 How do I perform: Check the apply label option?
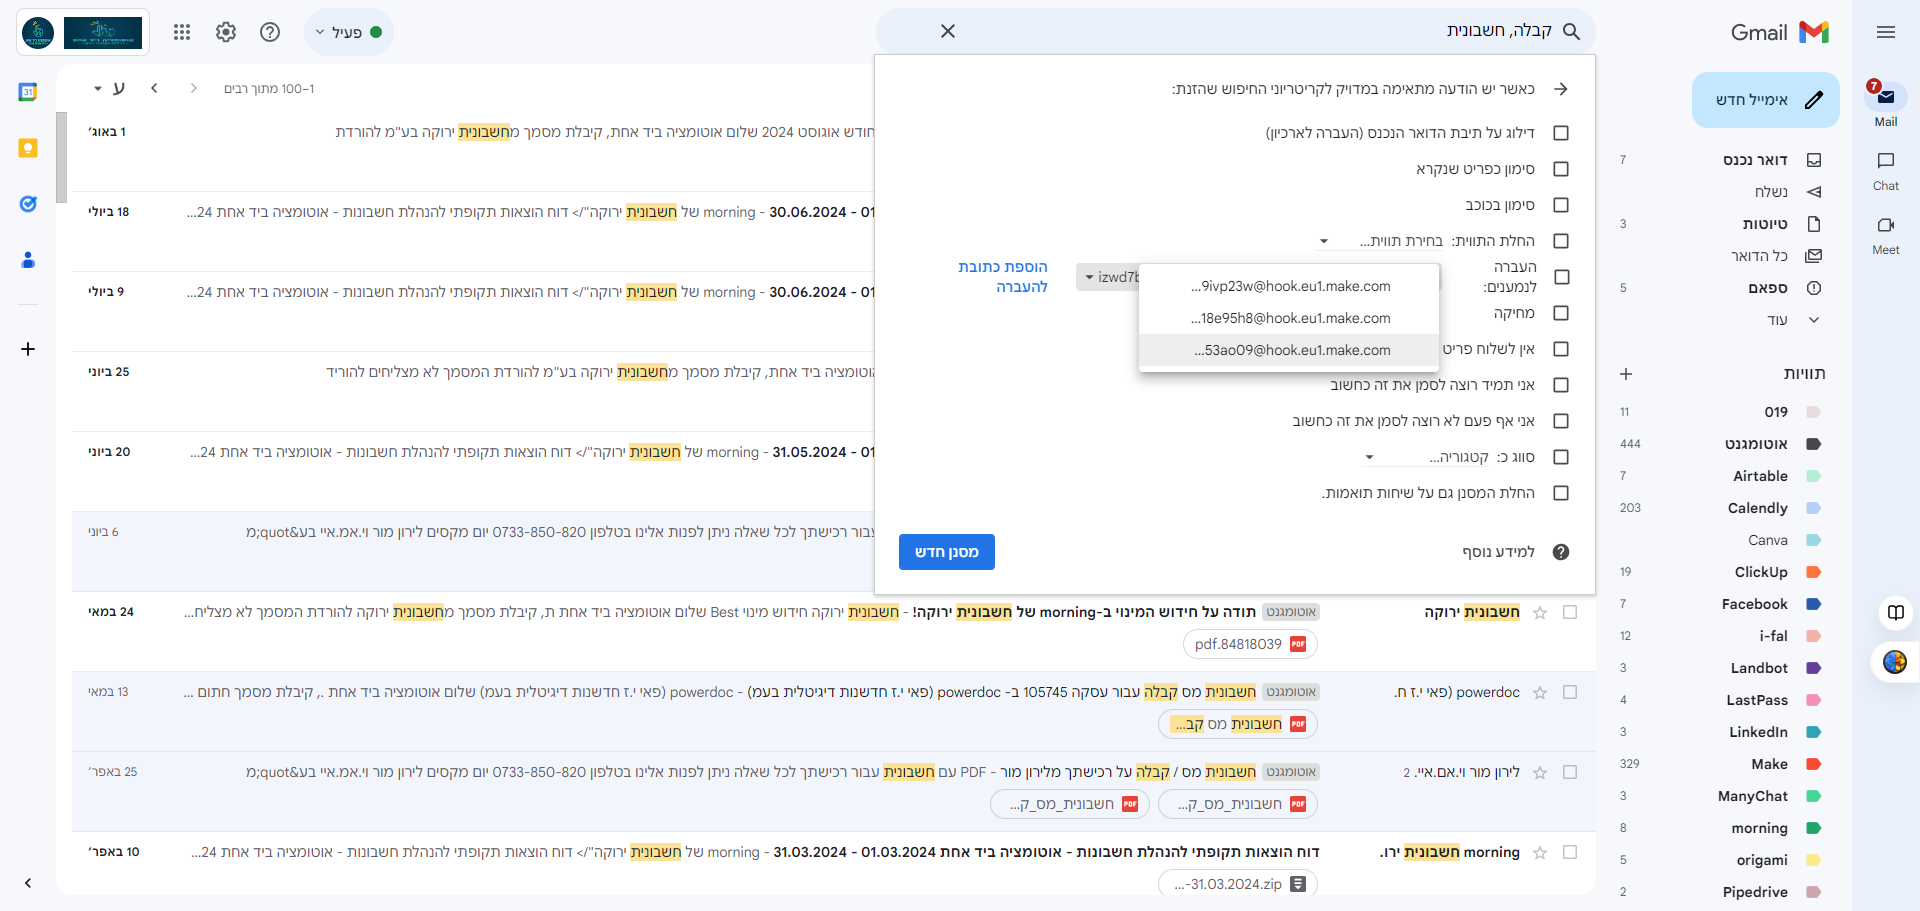(x=1561, y=241)
